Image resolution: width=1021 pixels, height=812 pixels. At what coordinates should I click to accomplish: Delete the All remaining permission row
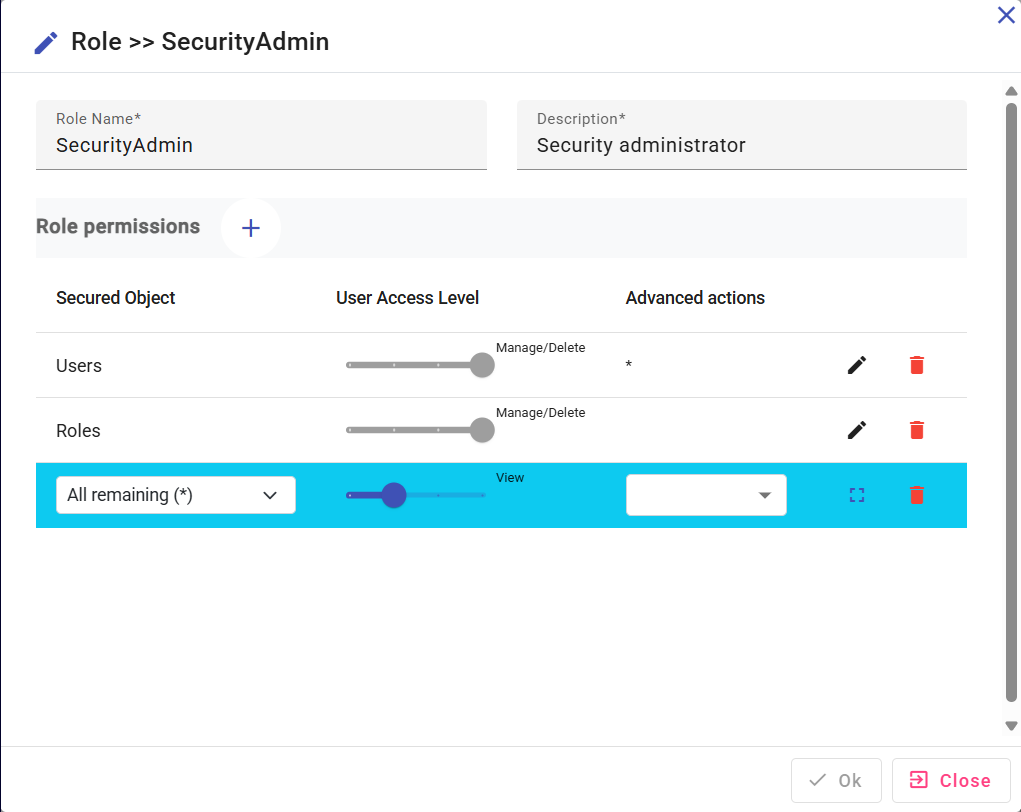[x=917, y=495]
